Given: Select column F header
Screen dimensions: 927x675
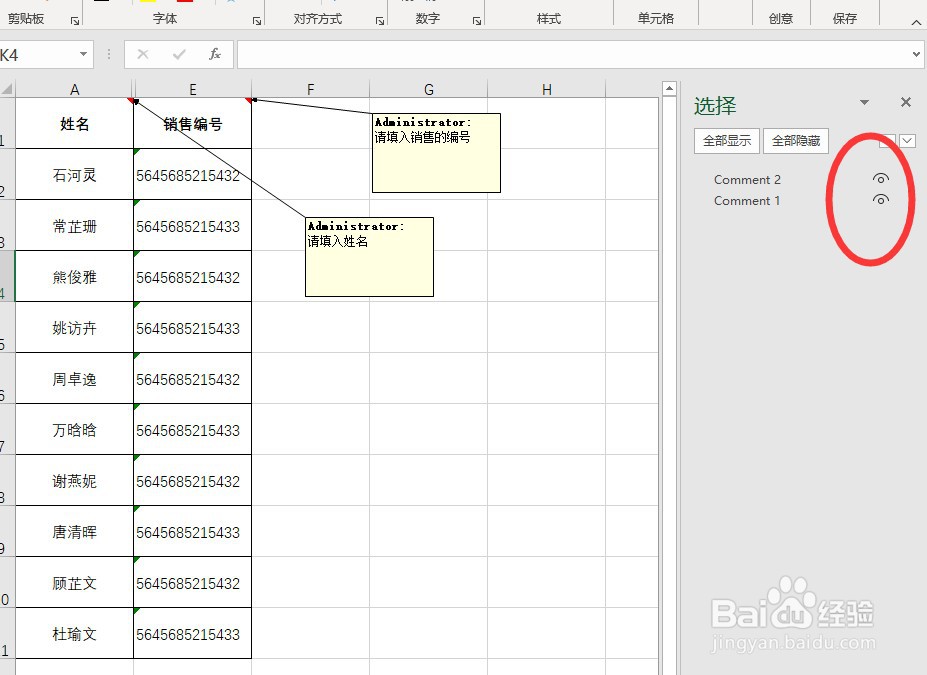Looking at the screenshot, I should tap(310, 89).
